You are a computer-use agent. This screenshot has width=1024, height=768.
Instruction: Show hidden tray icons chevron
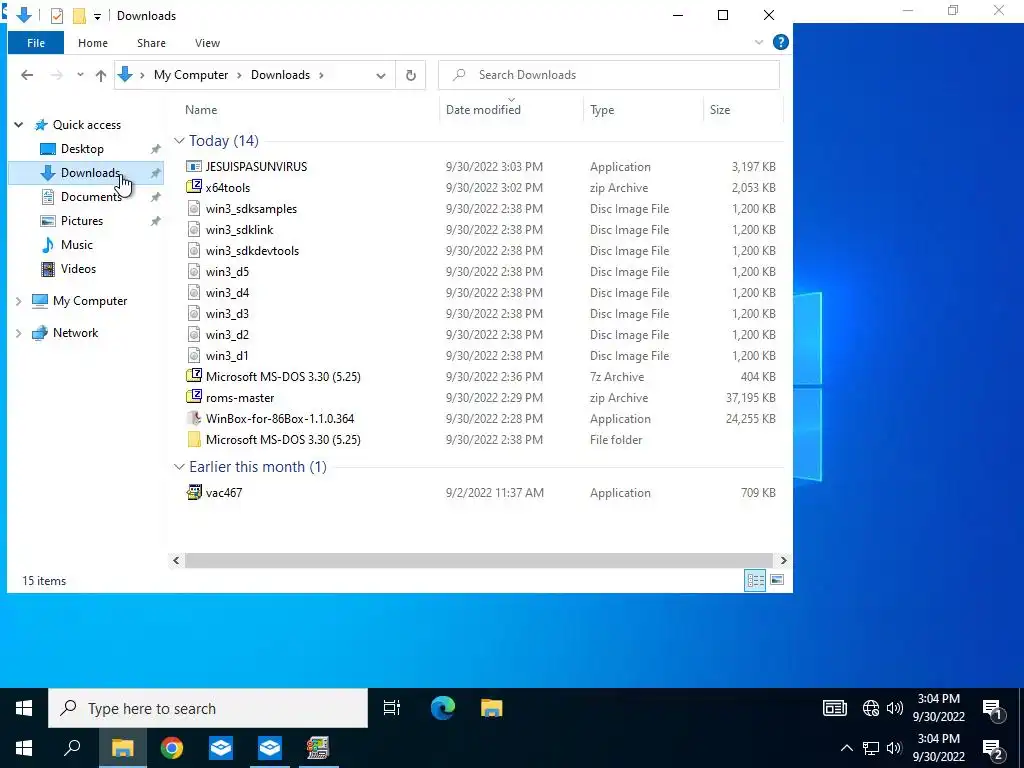[846, 748]
